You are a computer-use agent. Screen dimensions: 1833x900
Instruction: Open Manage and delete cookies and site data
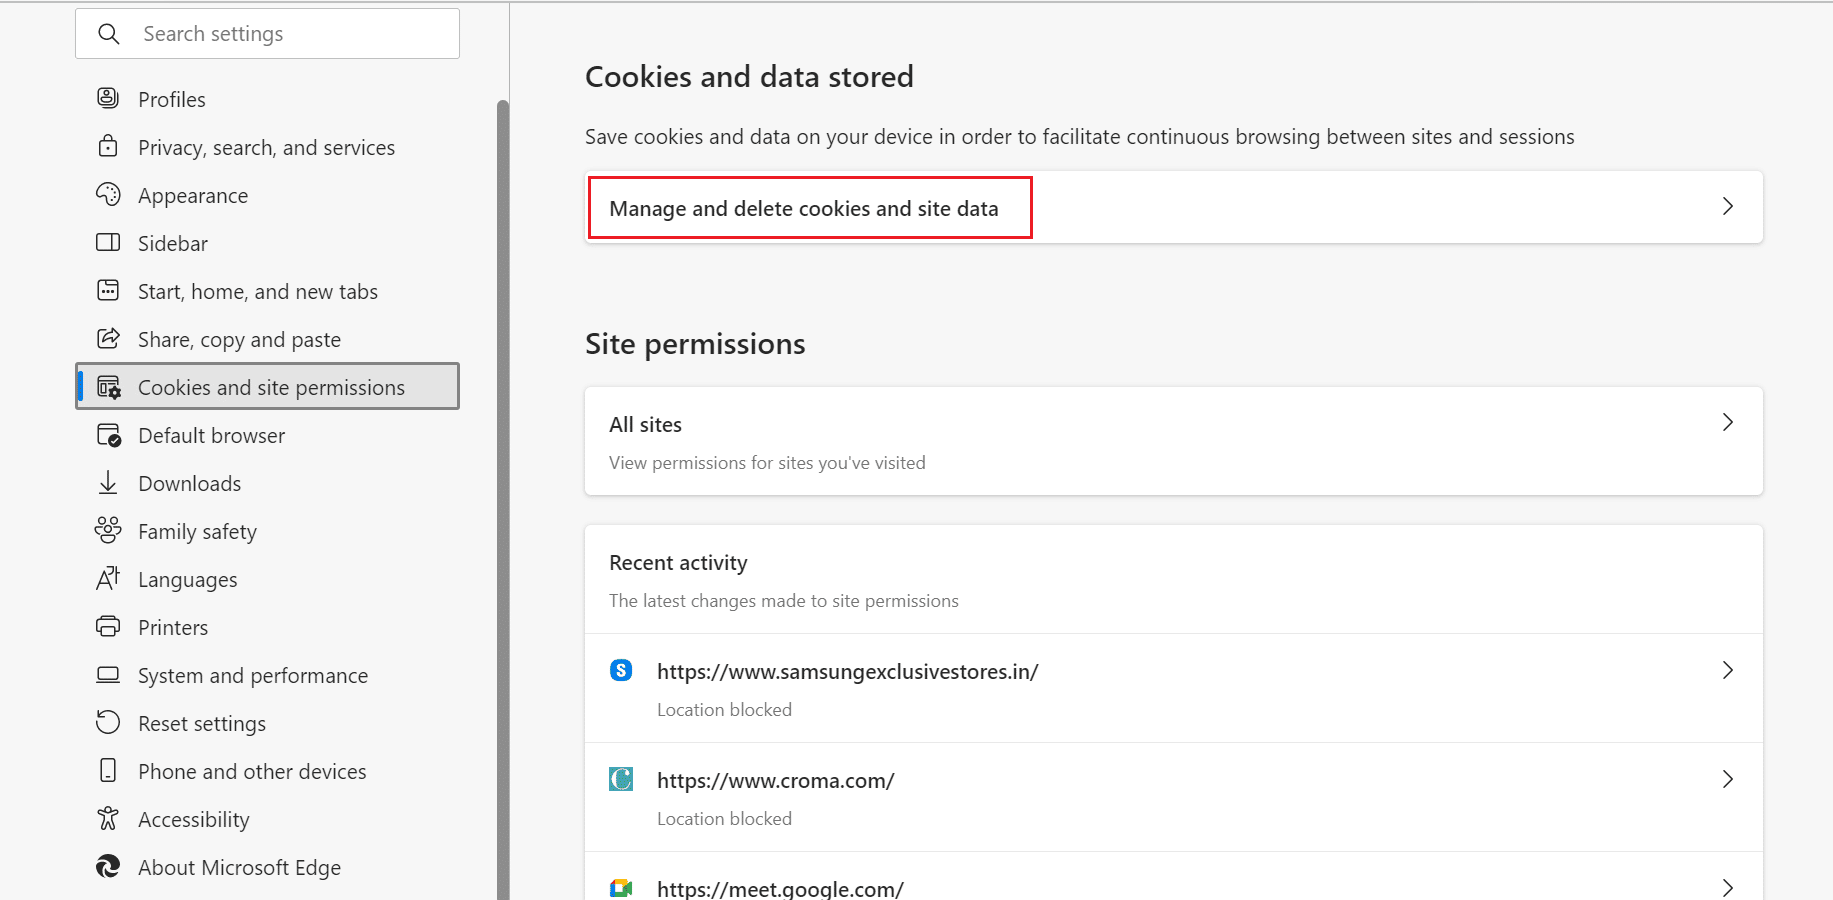[x=804, y=208]
